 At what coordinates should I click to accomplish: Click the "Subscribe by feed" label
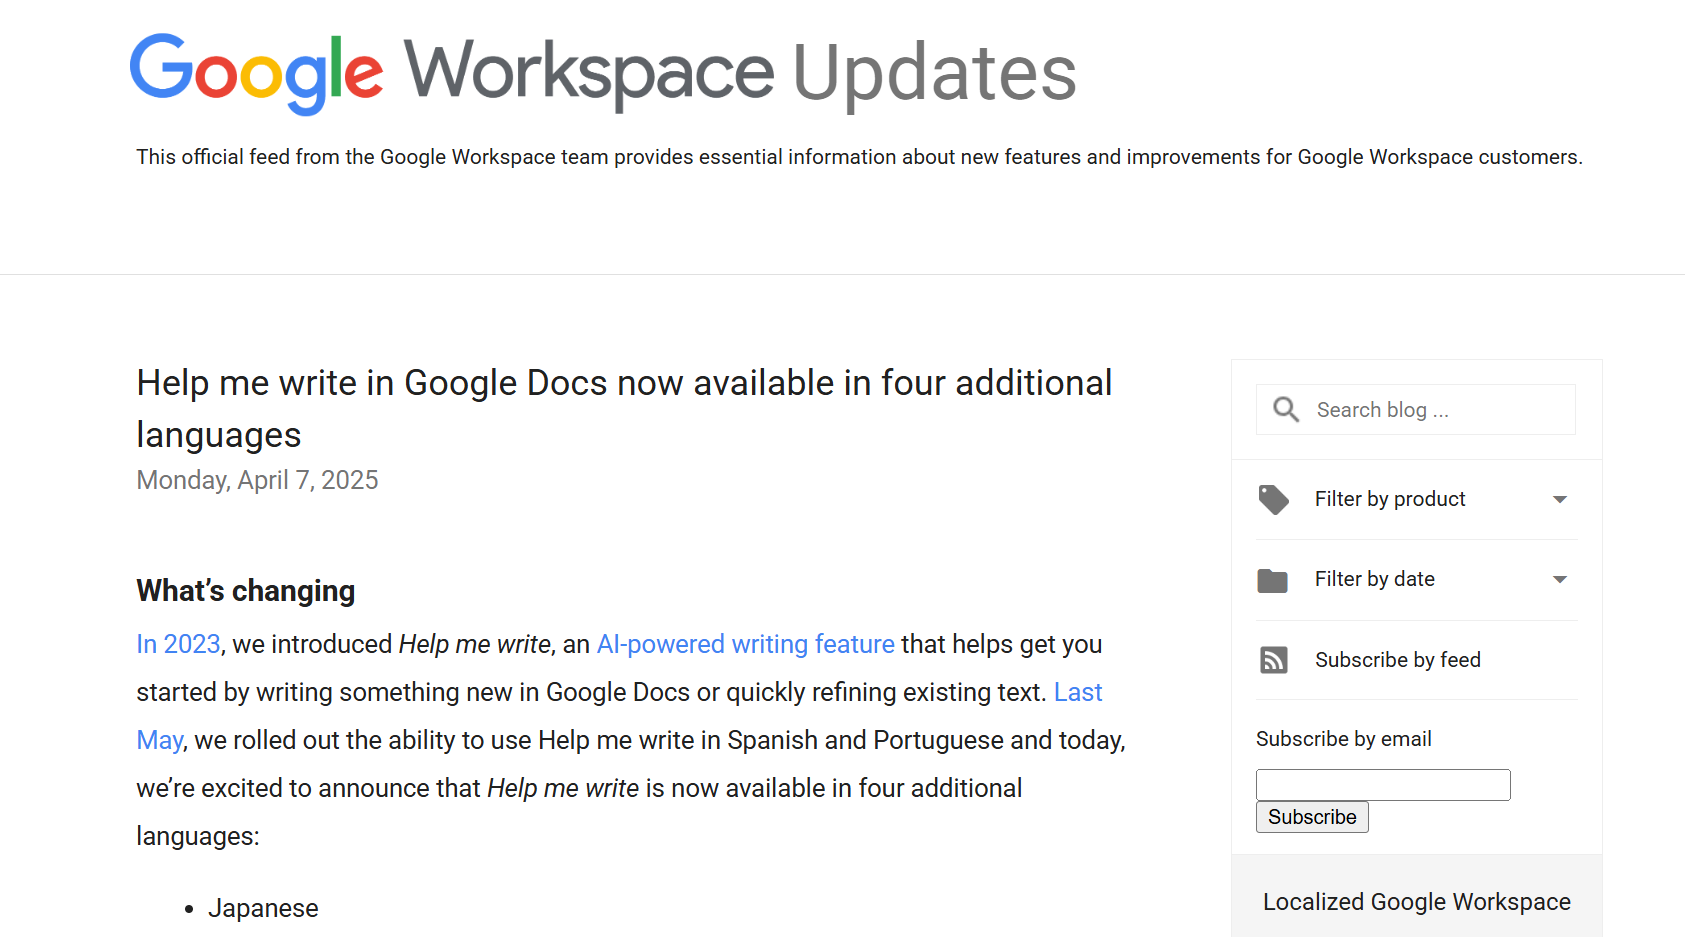coord(1397,660)
